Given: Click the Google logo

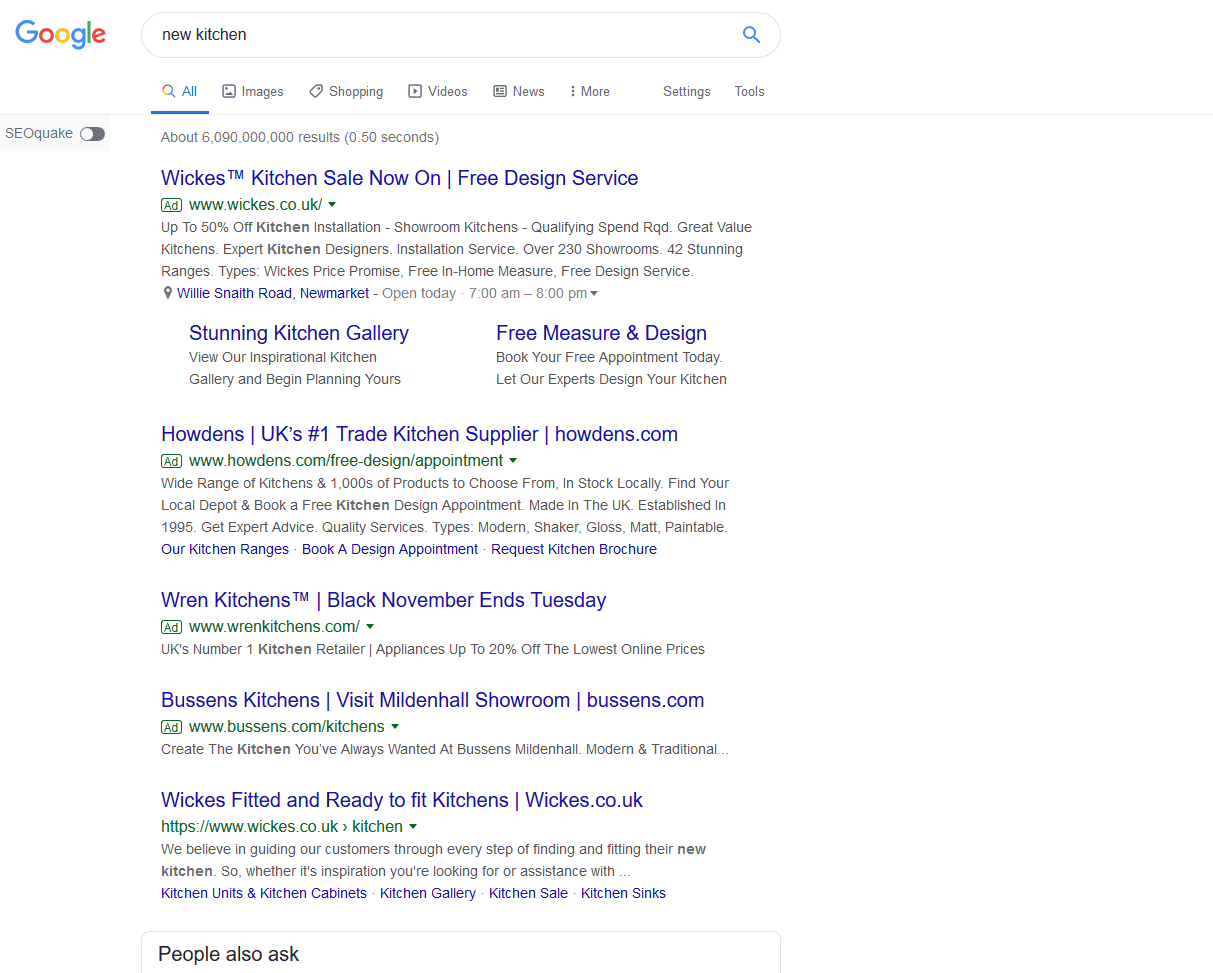Looking at the screenshot, I should tap(60, 34).
